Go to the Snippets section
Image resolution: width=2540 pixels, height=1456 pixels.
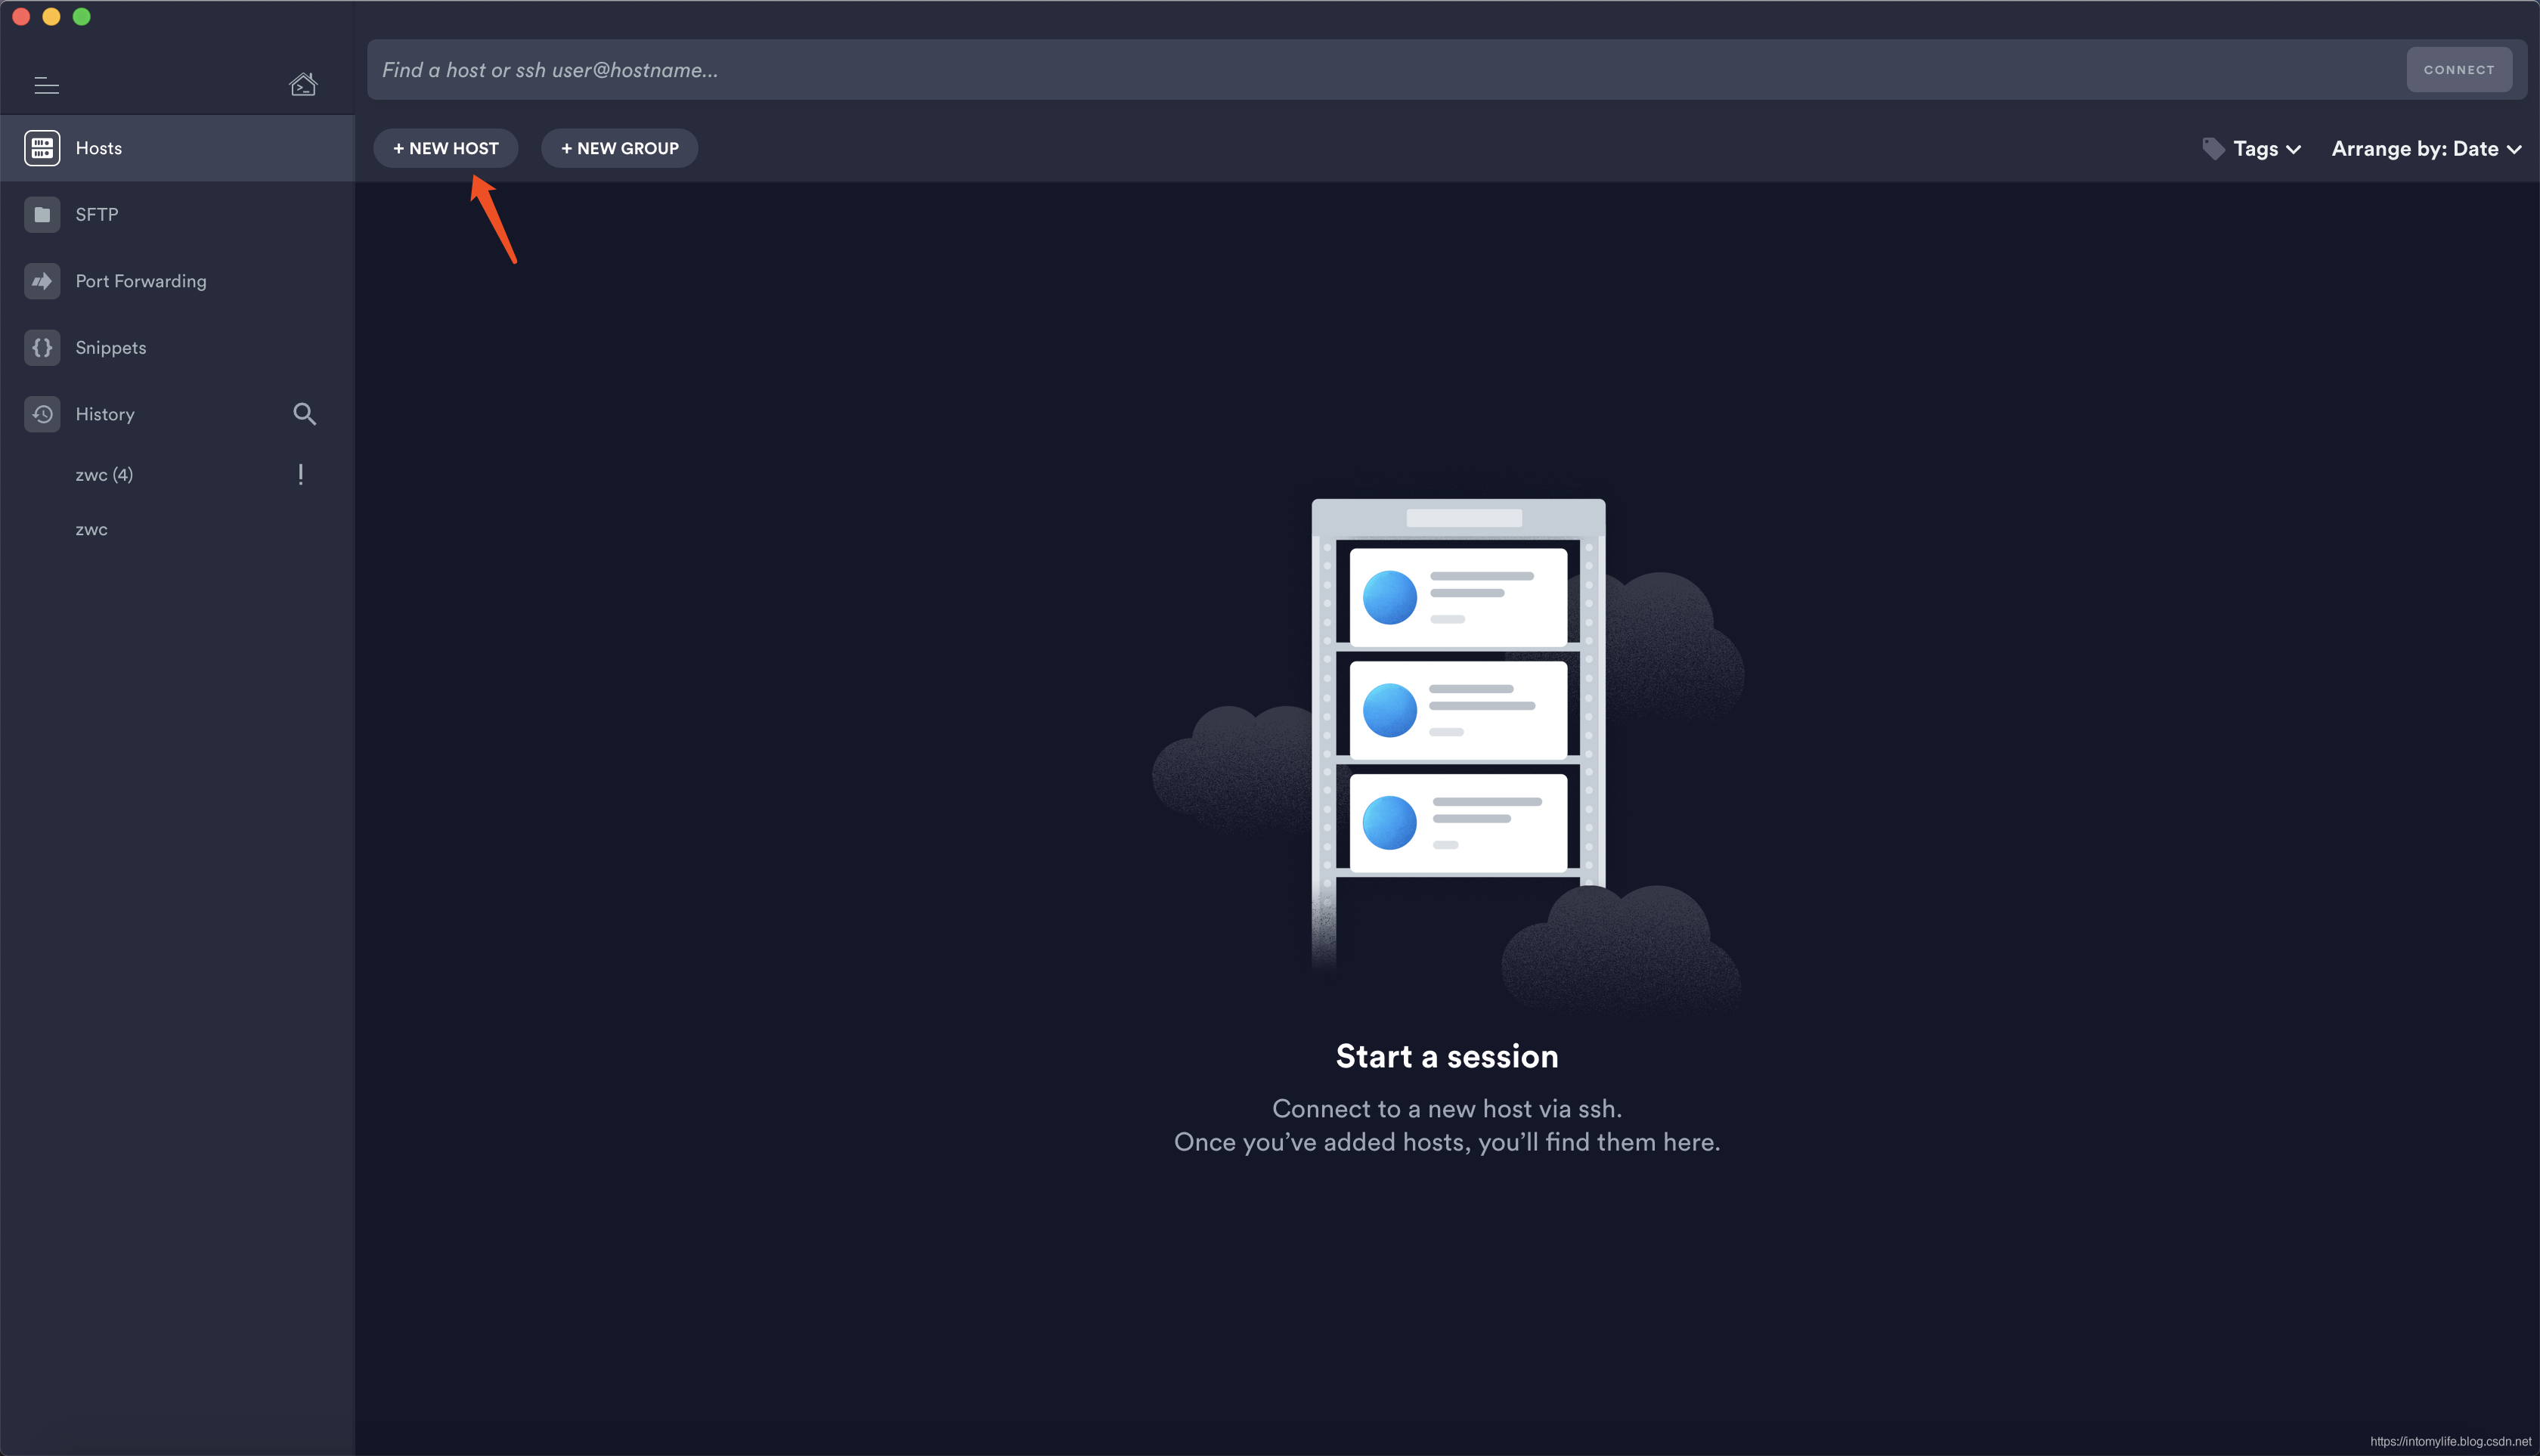click(x=111, y=348)
